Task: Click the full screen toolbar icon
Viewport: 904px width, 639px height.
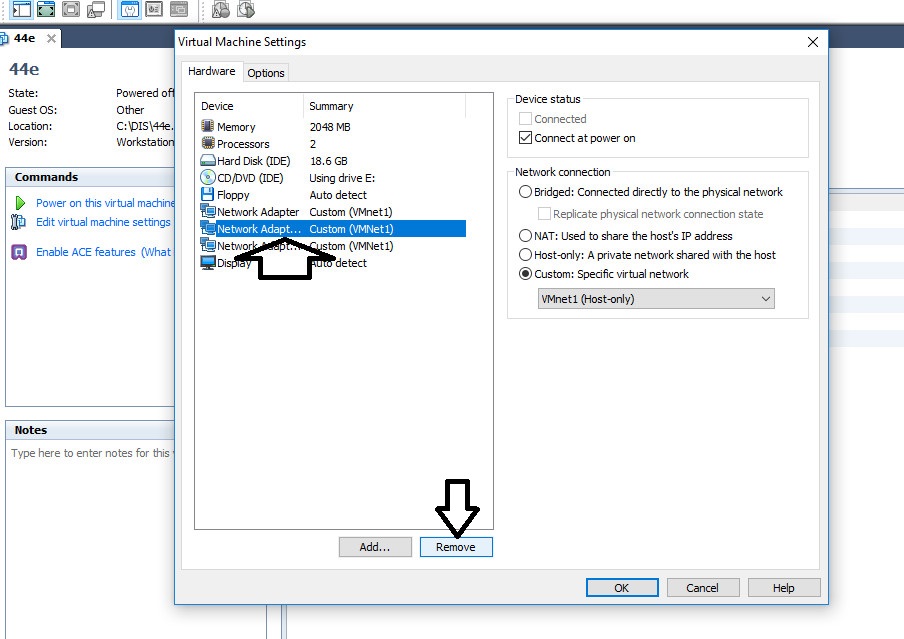Action: click(x=45, y=10)
